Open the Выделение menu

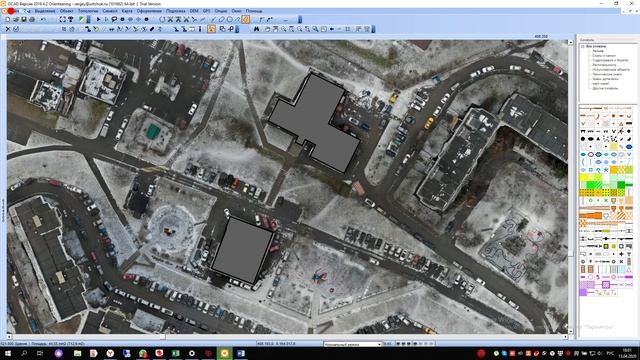(45, 11)
